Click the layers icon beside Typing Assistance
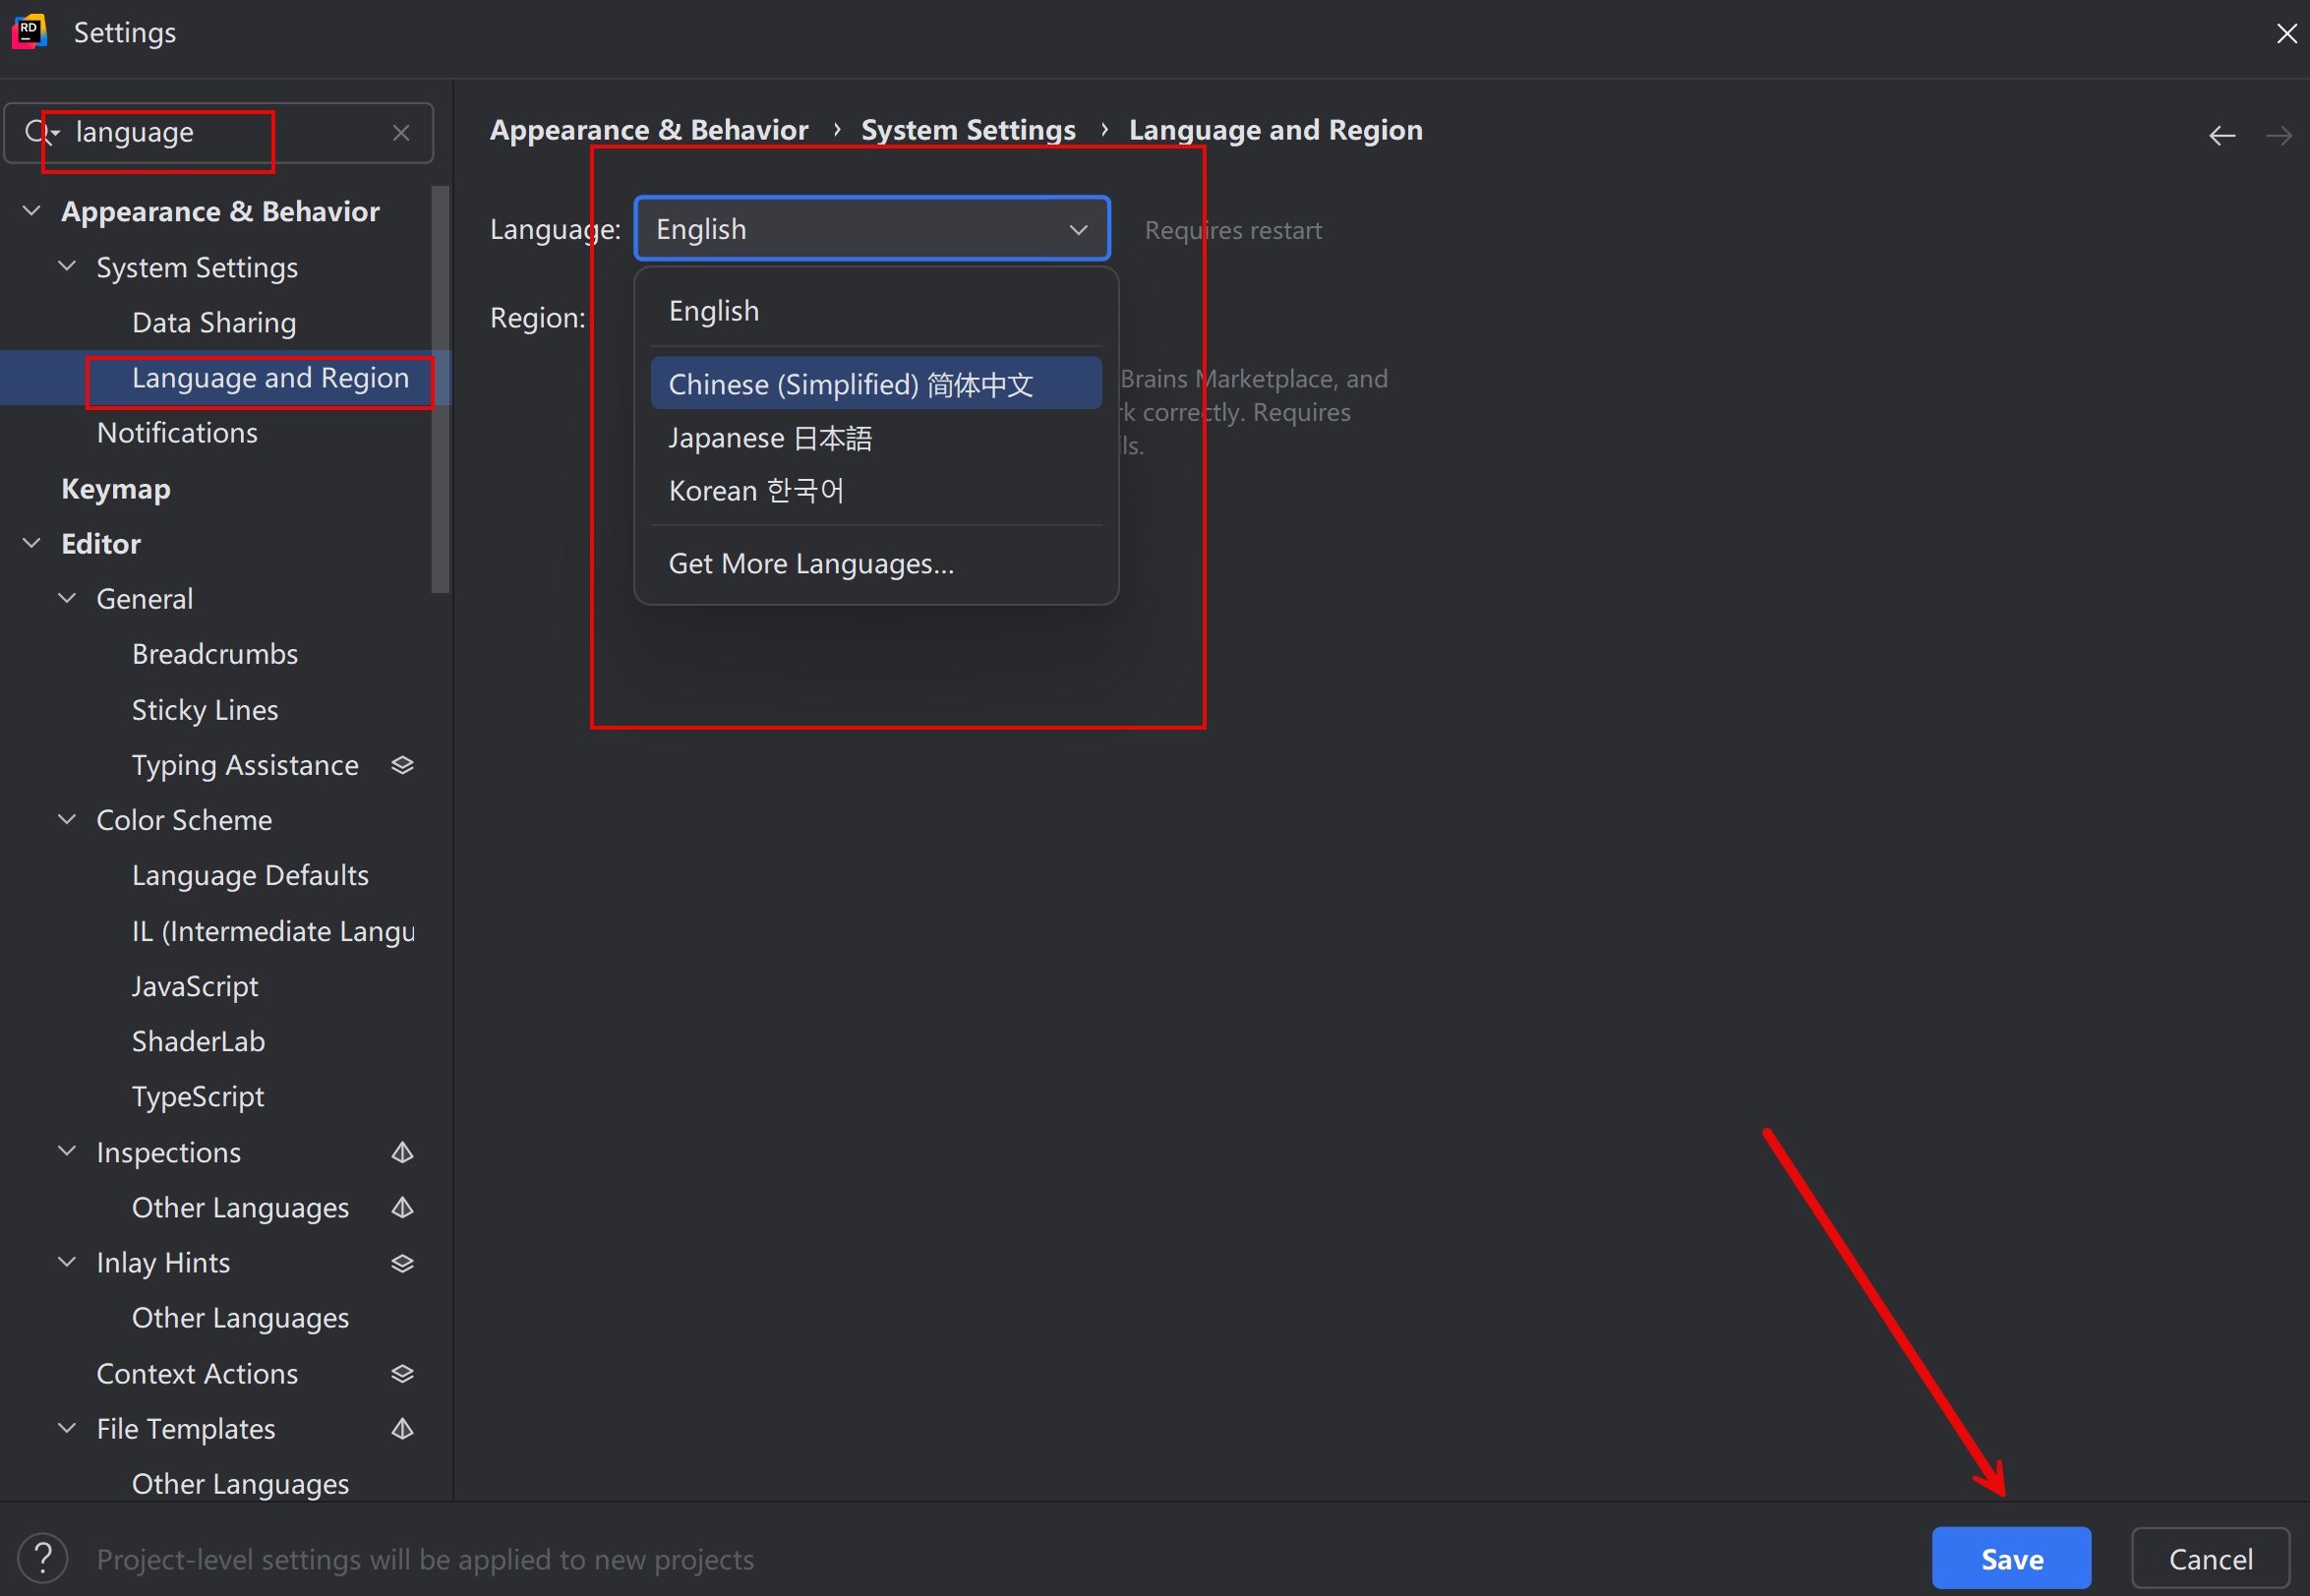Viewport: 2310px width, 1596px height. point(402,765)
